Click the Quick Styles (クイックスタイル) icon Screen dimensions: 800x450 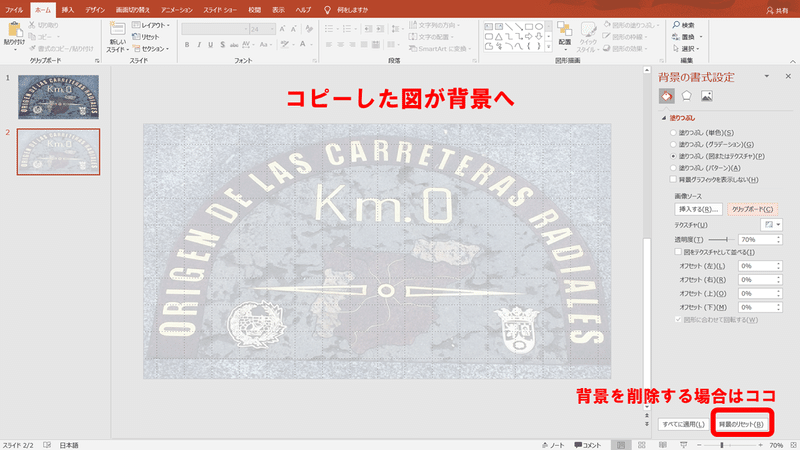click(588, 30)
